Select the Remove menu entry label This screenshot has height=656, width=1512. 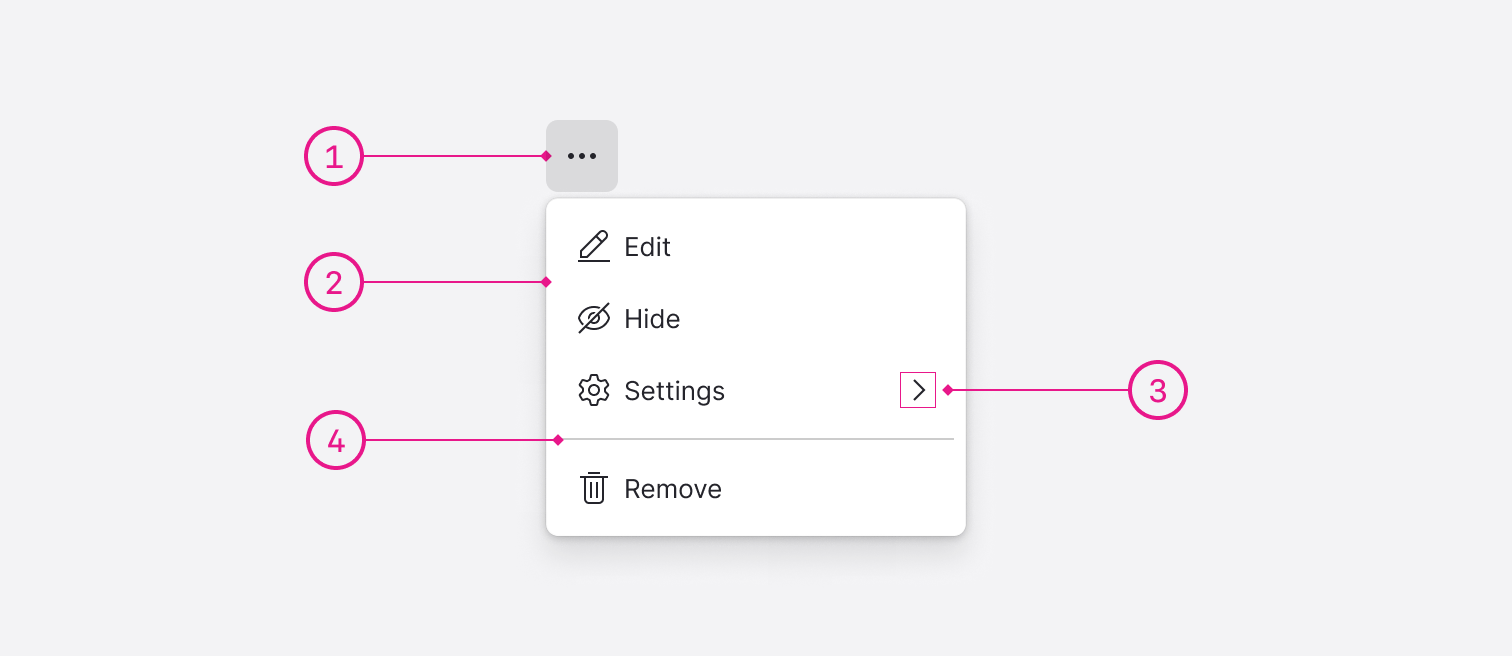(x=673, y=489)
